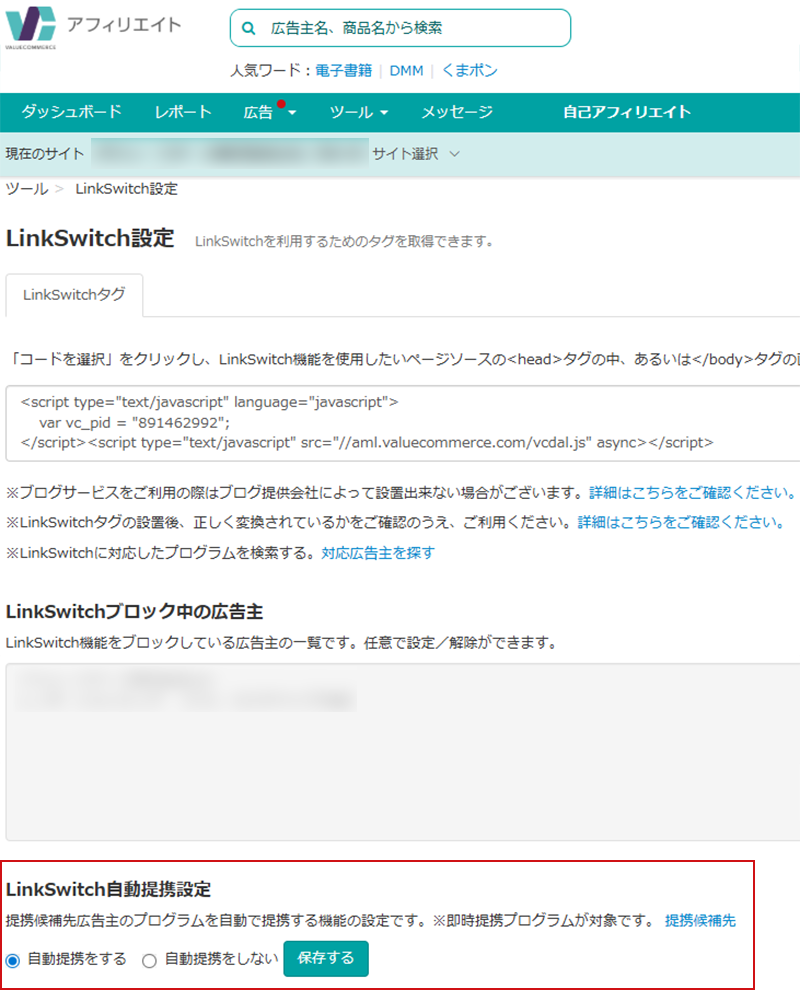Image resolution: width=800 pixels, height=990 pixels.
Task: Open the 対応広告主を探す link
Action: (378, 553)
